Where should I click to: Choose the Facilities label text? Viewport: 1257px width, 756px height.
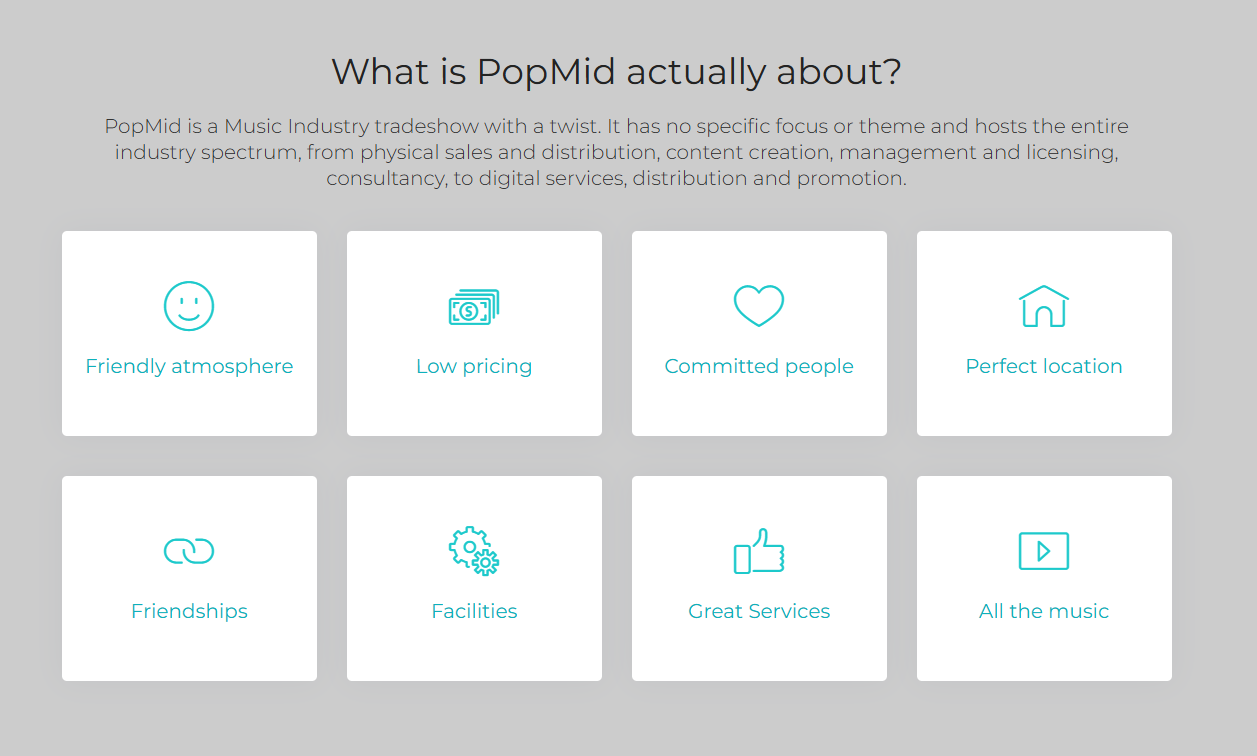[x=474, y=611]
